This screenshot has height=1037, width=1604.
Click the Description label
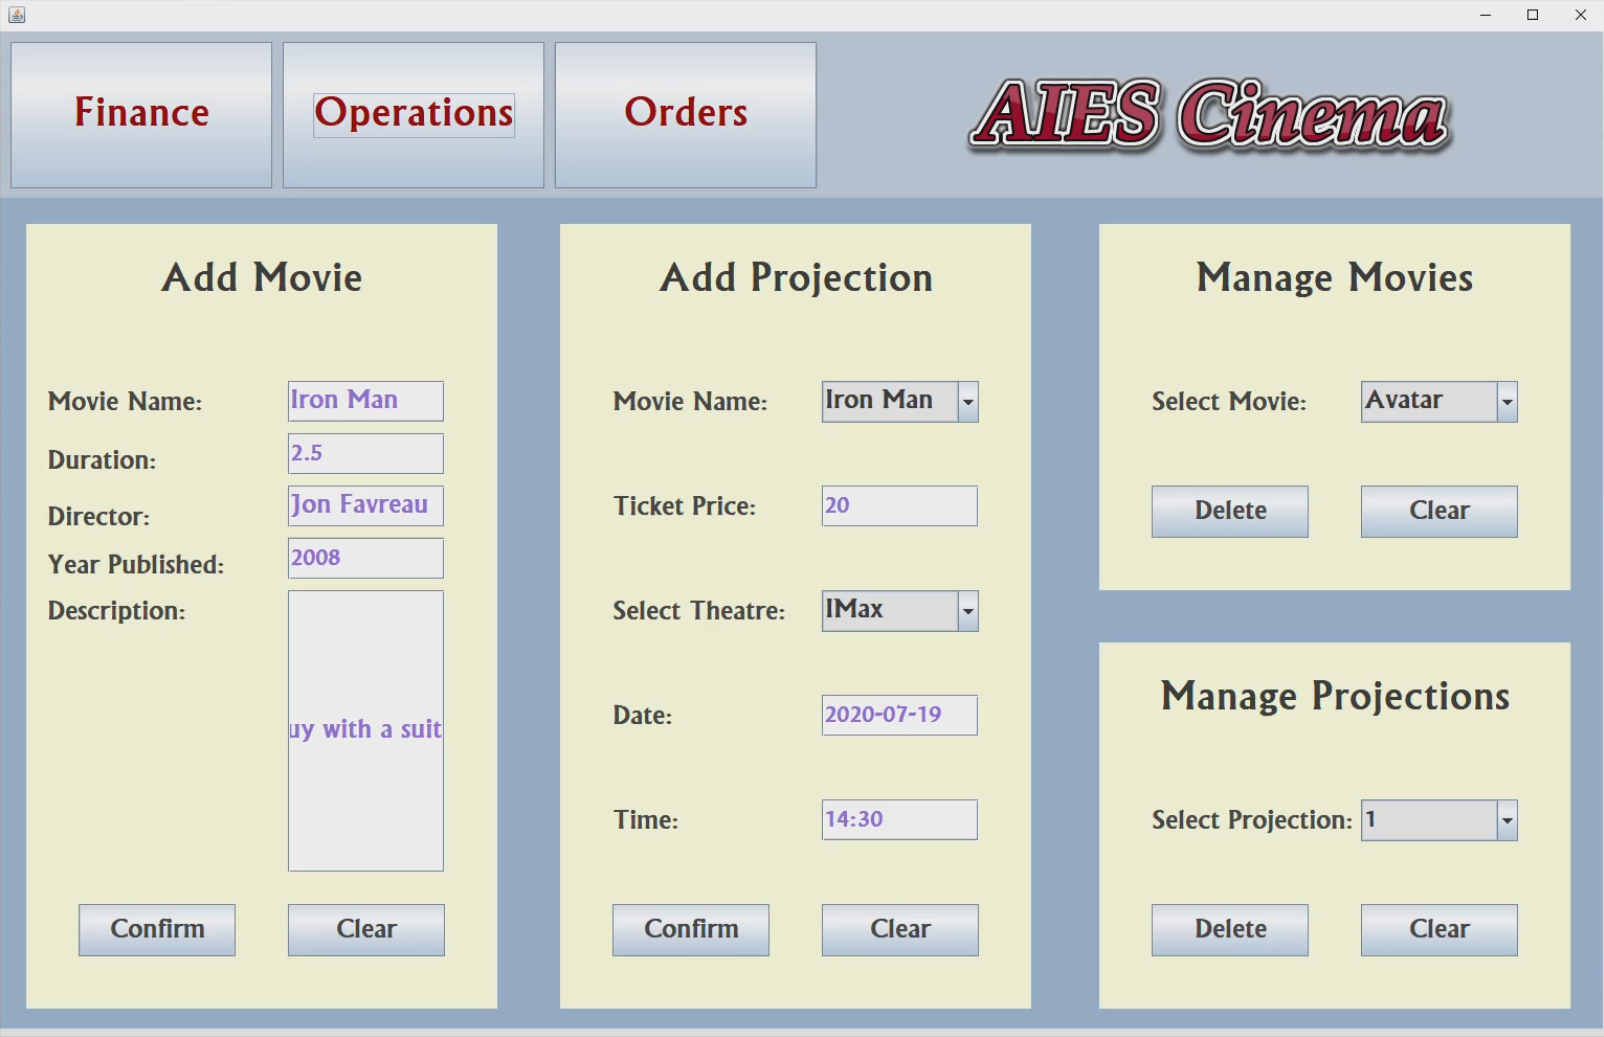click(117, 611)
